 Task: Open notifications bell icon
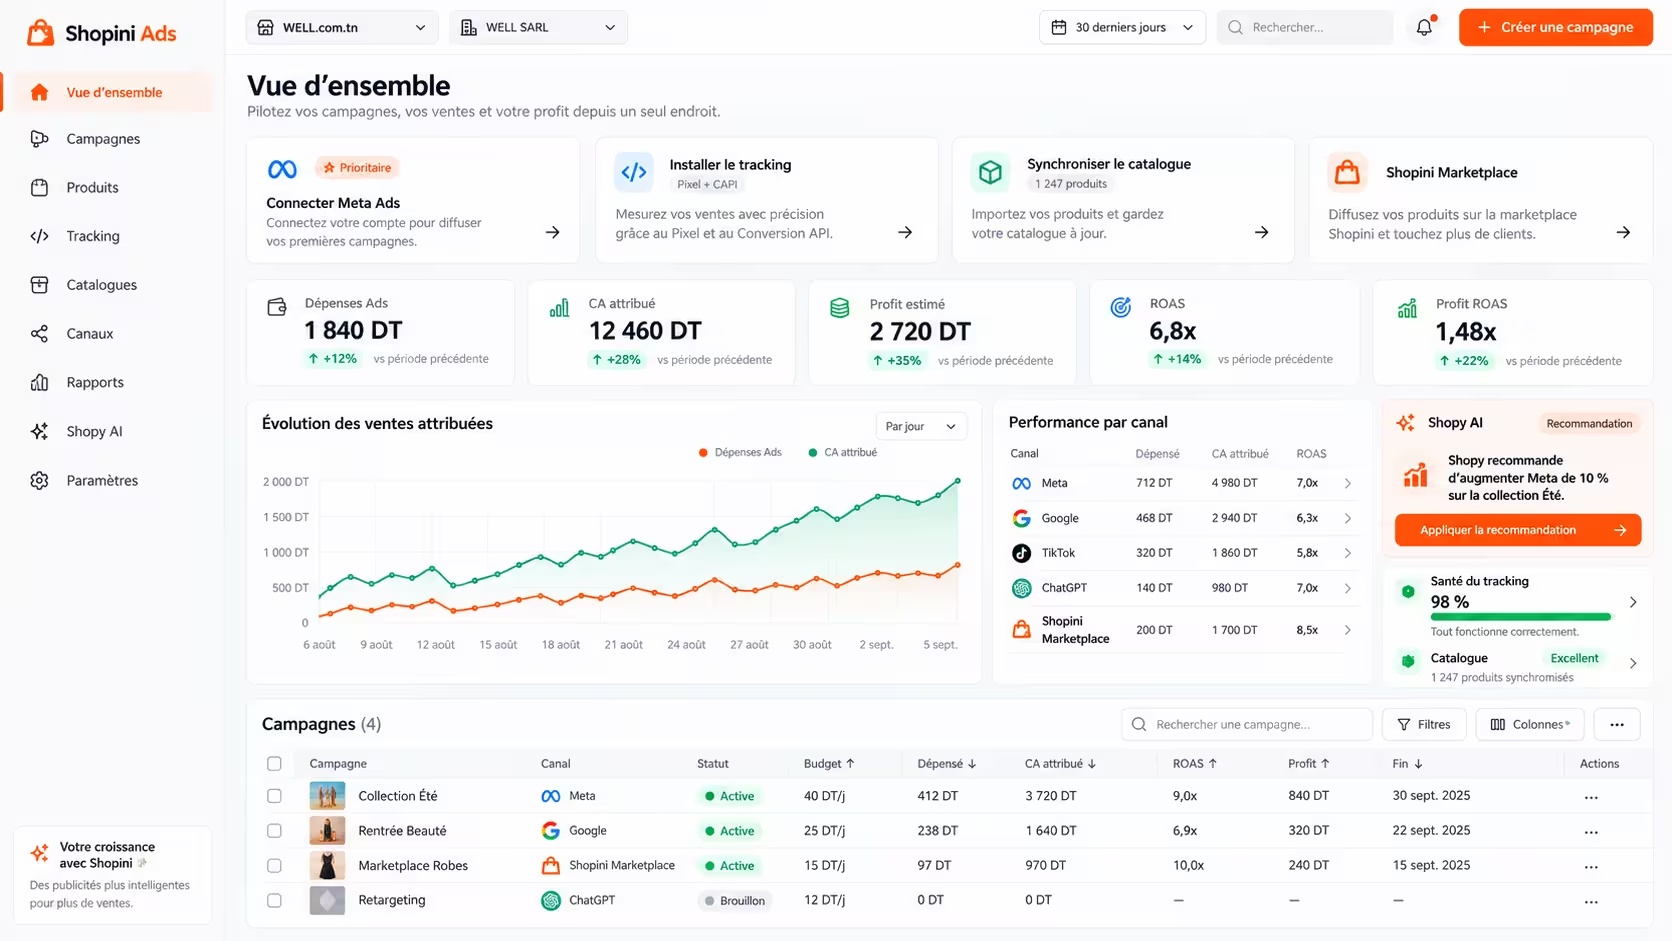pos(1424,27)
